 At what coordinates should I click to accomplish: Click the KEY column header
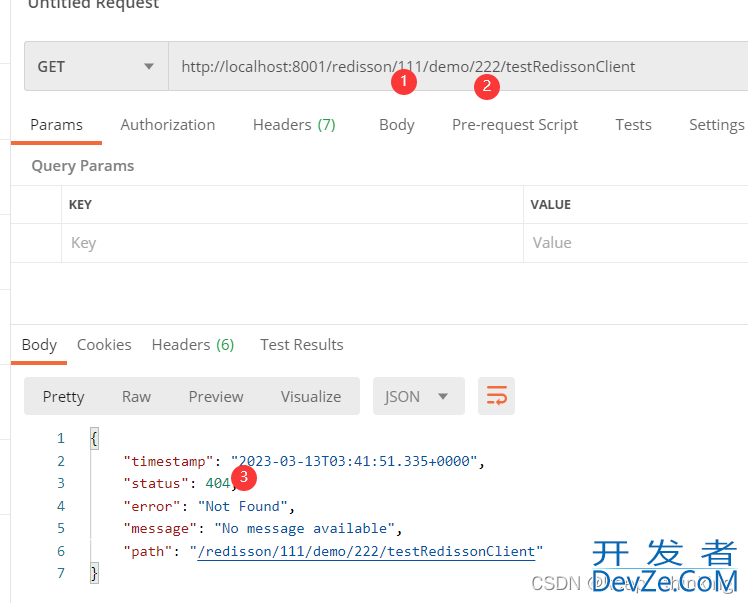(x=80, y=205)
